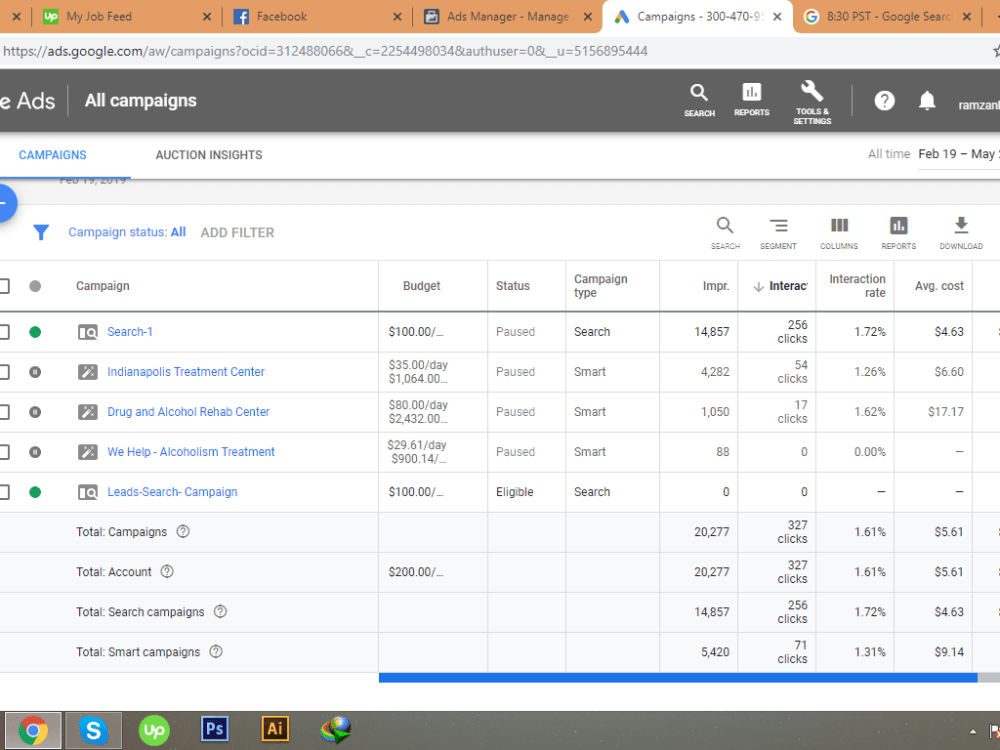The height and width of the screenshot is (750, 1000).
Task: Open Drug and Alcohol Rehab Center campaign
Action: (188, 412)
